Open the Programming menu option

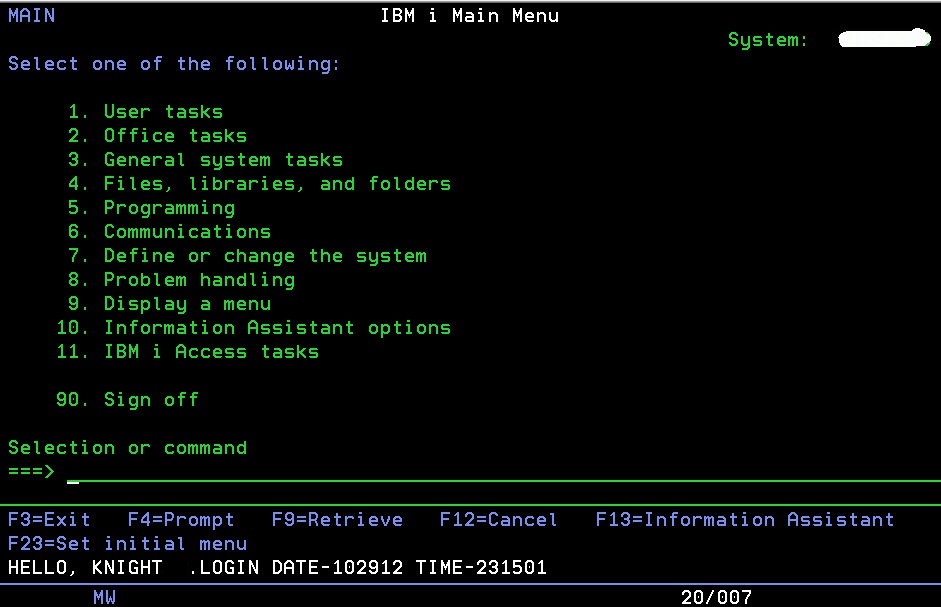169,207
